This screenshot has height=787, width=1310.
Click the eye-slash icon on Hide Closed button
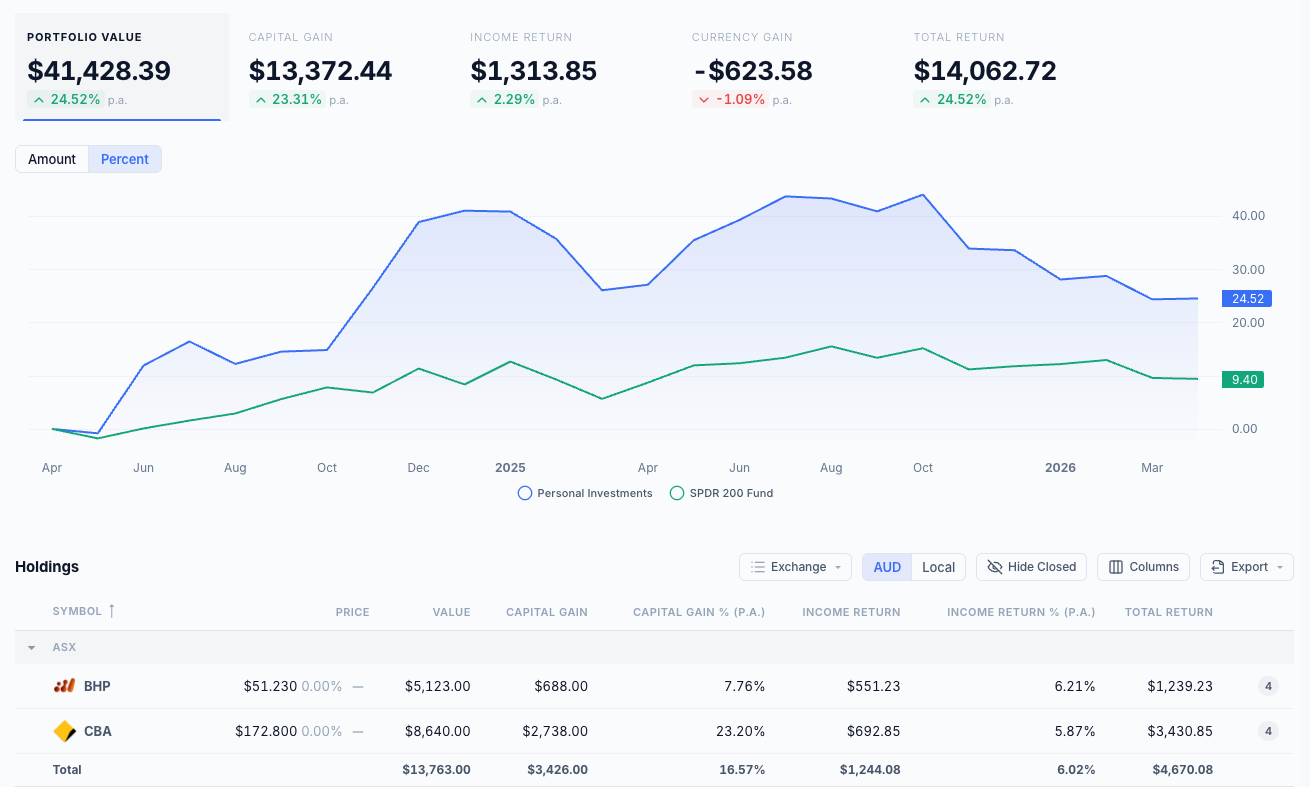[x=995, y=567]
